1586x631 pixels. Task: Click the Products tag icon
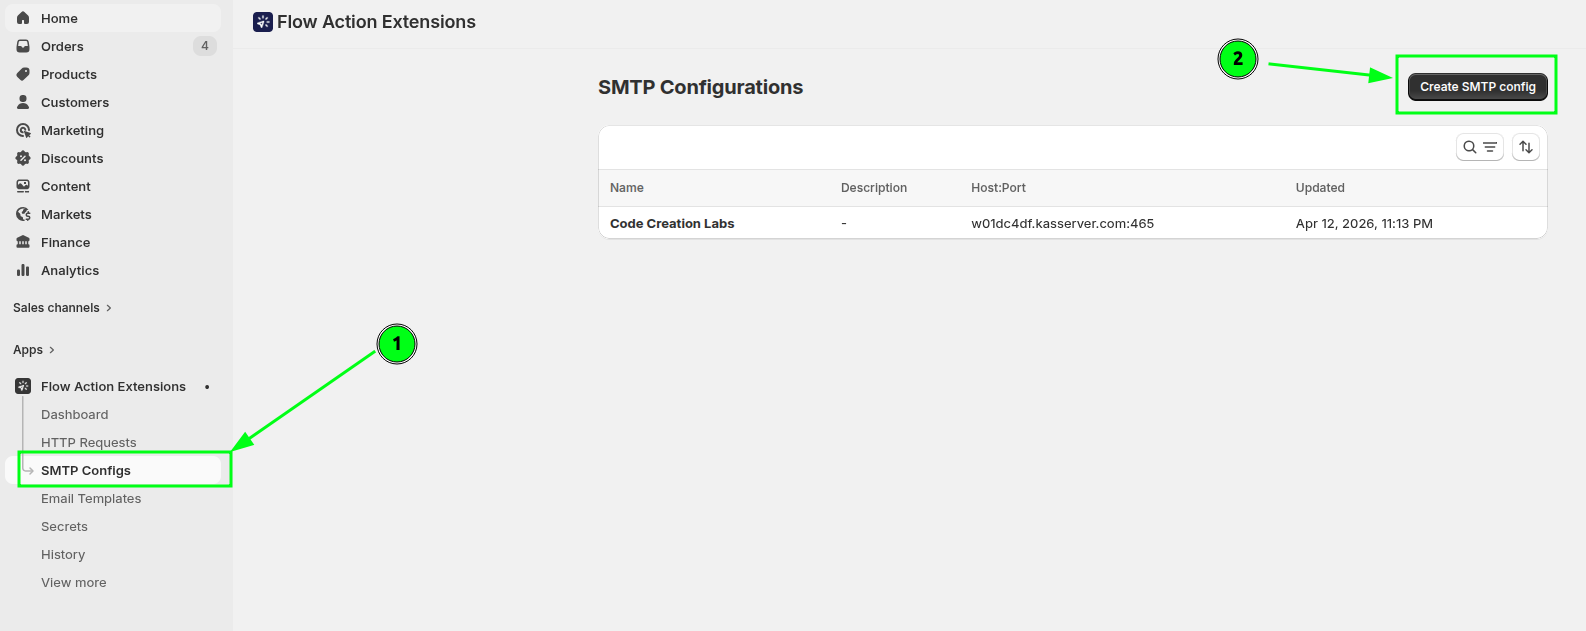point(23,74)
